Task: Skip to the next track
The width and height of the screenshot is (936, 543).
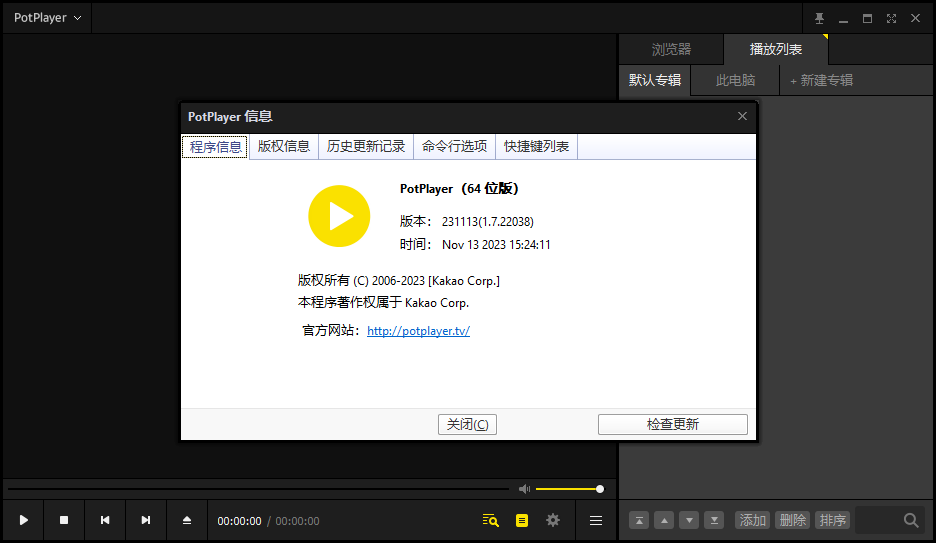Action: [146, 520]
